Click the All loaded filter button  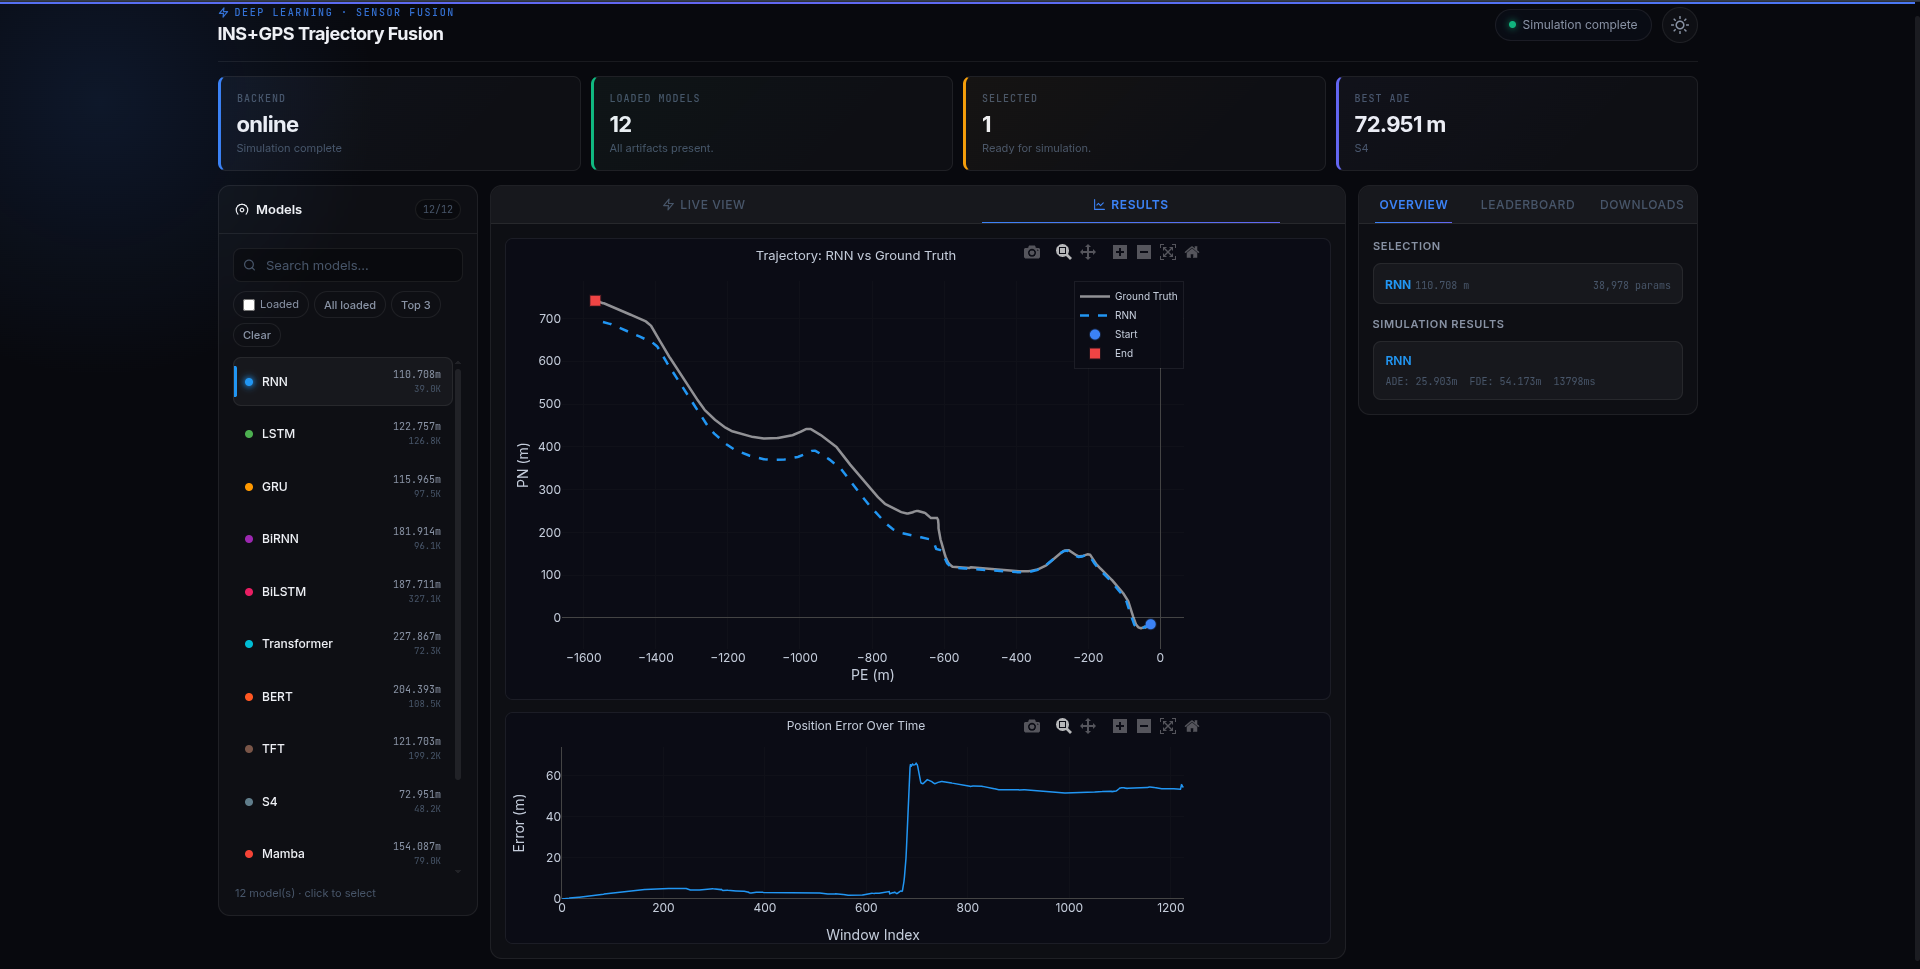(350, 305)
